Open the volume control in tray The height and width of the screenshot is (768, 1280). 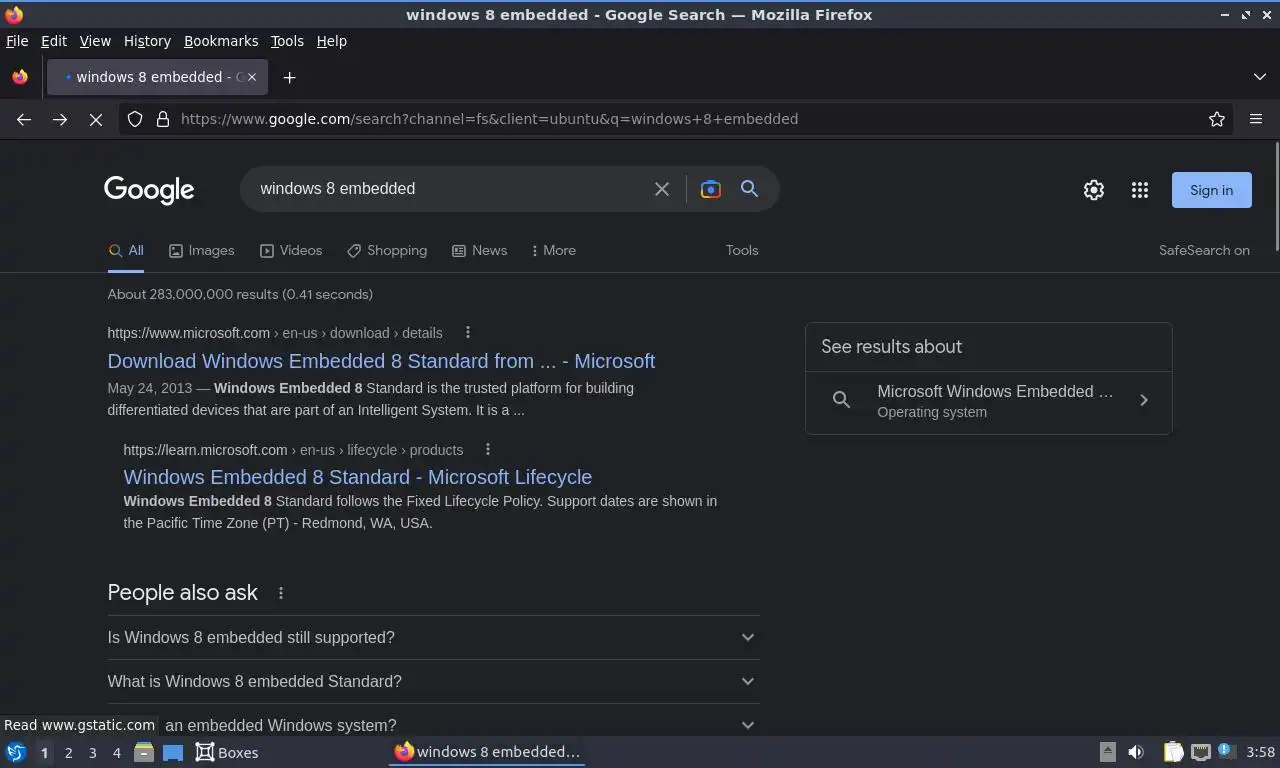[1136, 752]
